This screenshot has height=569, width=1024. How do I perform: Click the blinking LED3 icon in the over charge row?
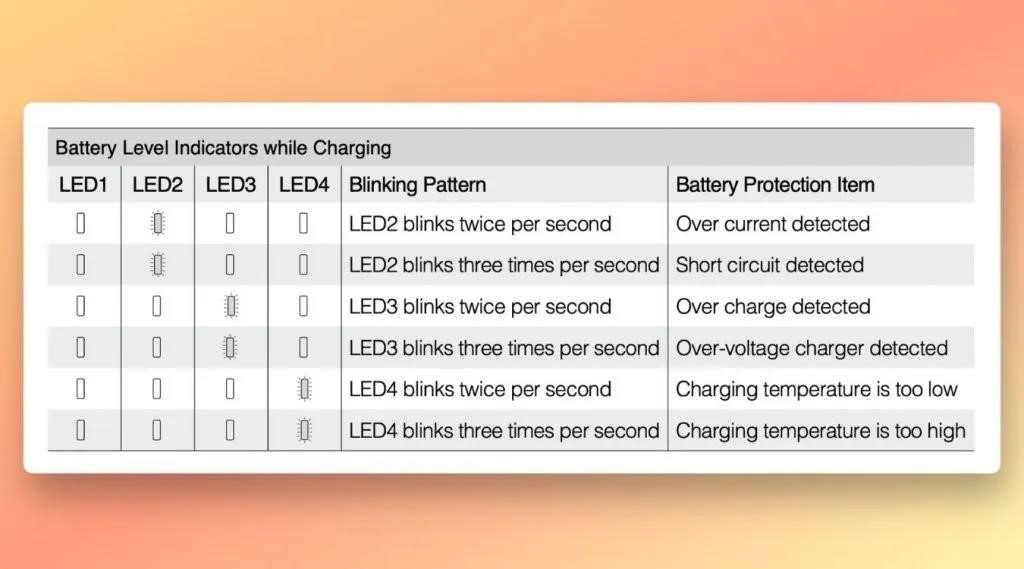231,306
